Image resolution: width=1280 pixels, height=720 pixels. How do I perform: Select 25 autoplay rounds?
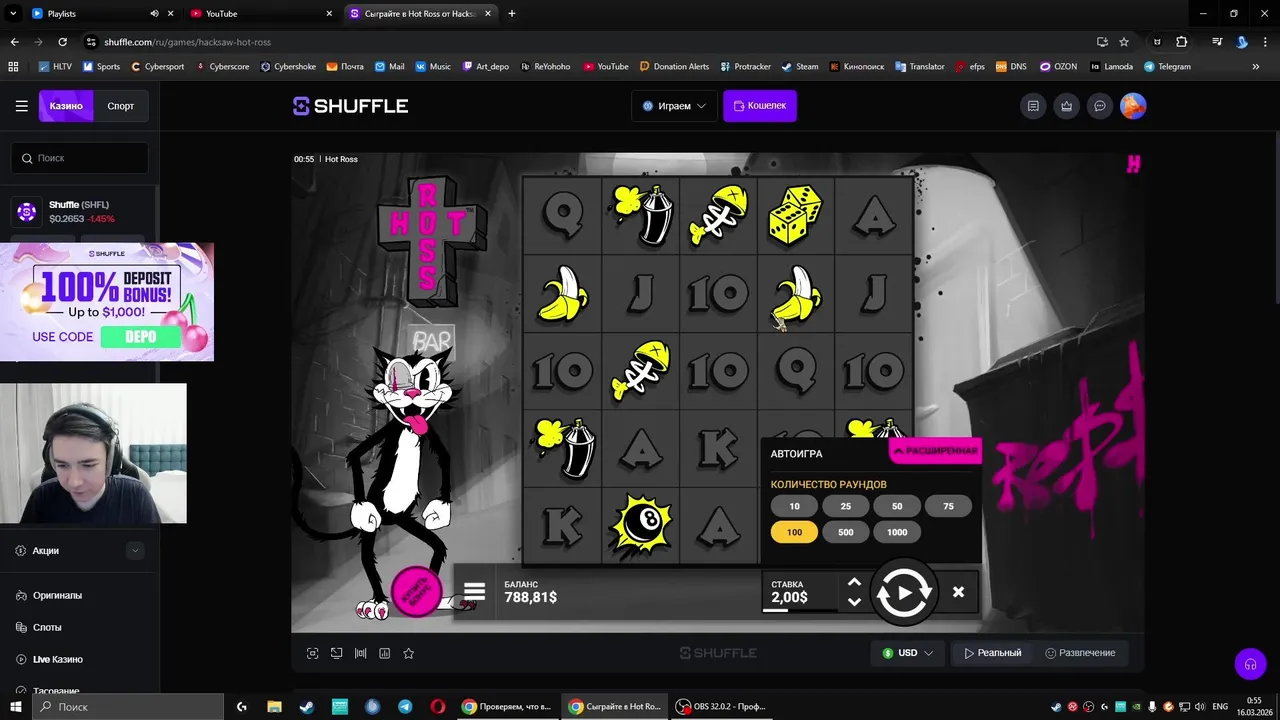coord(845,506)
